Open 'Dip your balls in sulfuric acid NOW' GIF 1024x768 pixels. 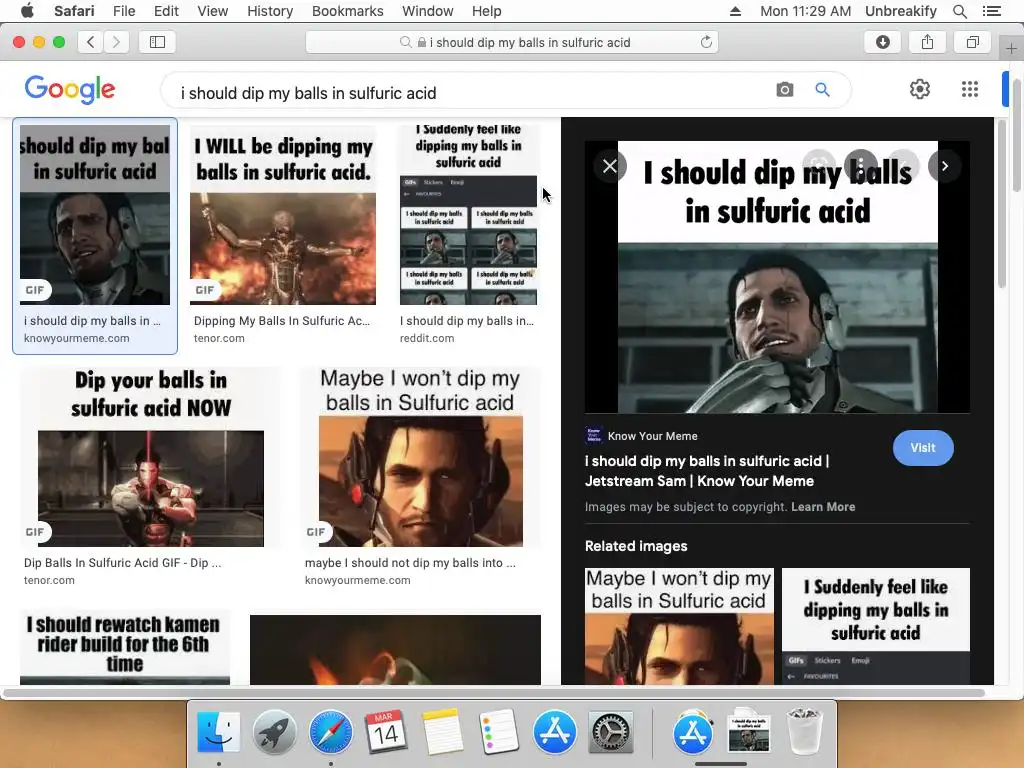pyautogui.click(x=151, y=457)
